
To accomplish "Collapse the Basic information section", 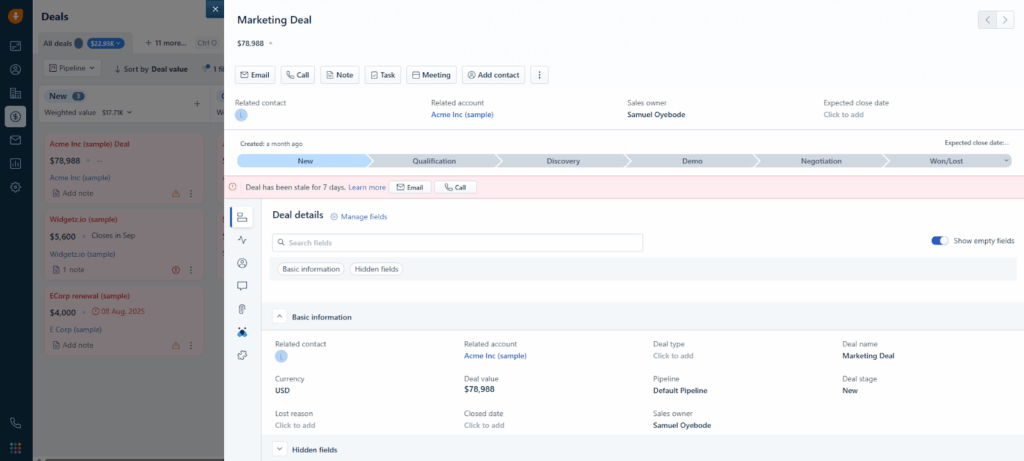I will pos(280,317).
